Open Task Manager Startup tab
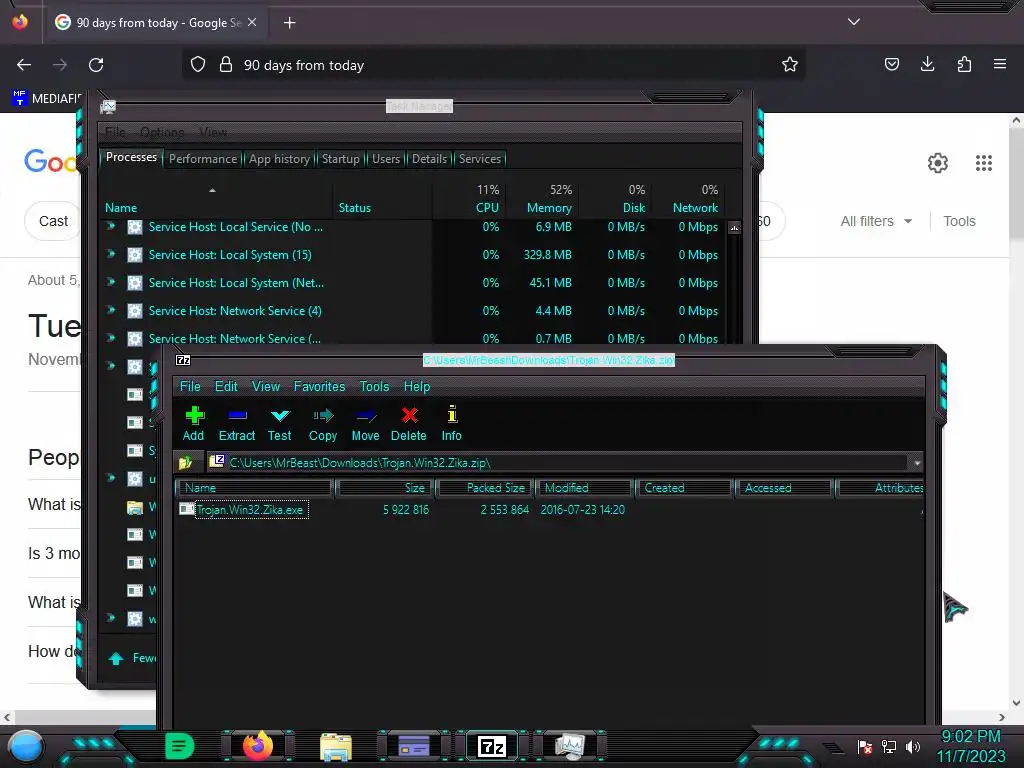The height and width of the screenshot is (768, 1024). (x=340, y=159)
